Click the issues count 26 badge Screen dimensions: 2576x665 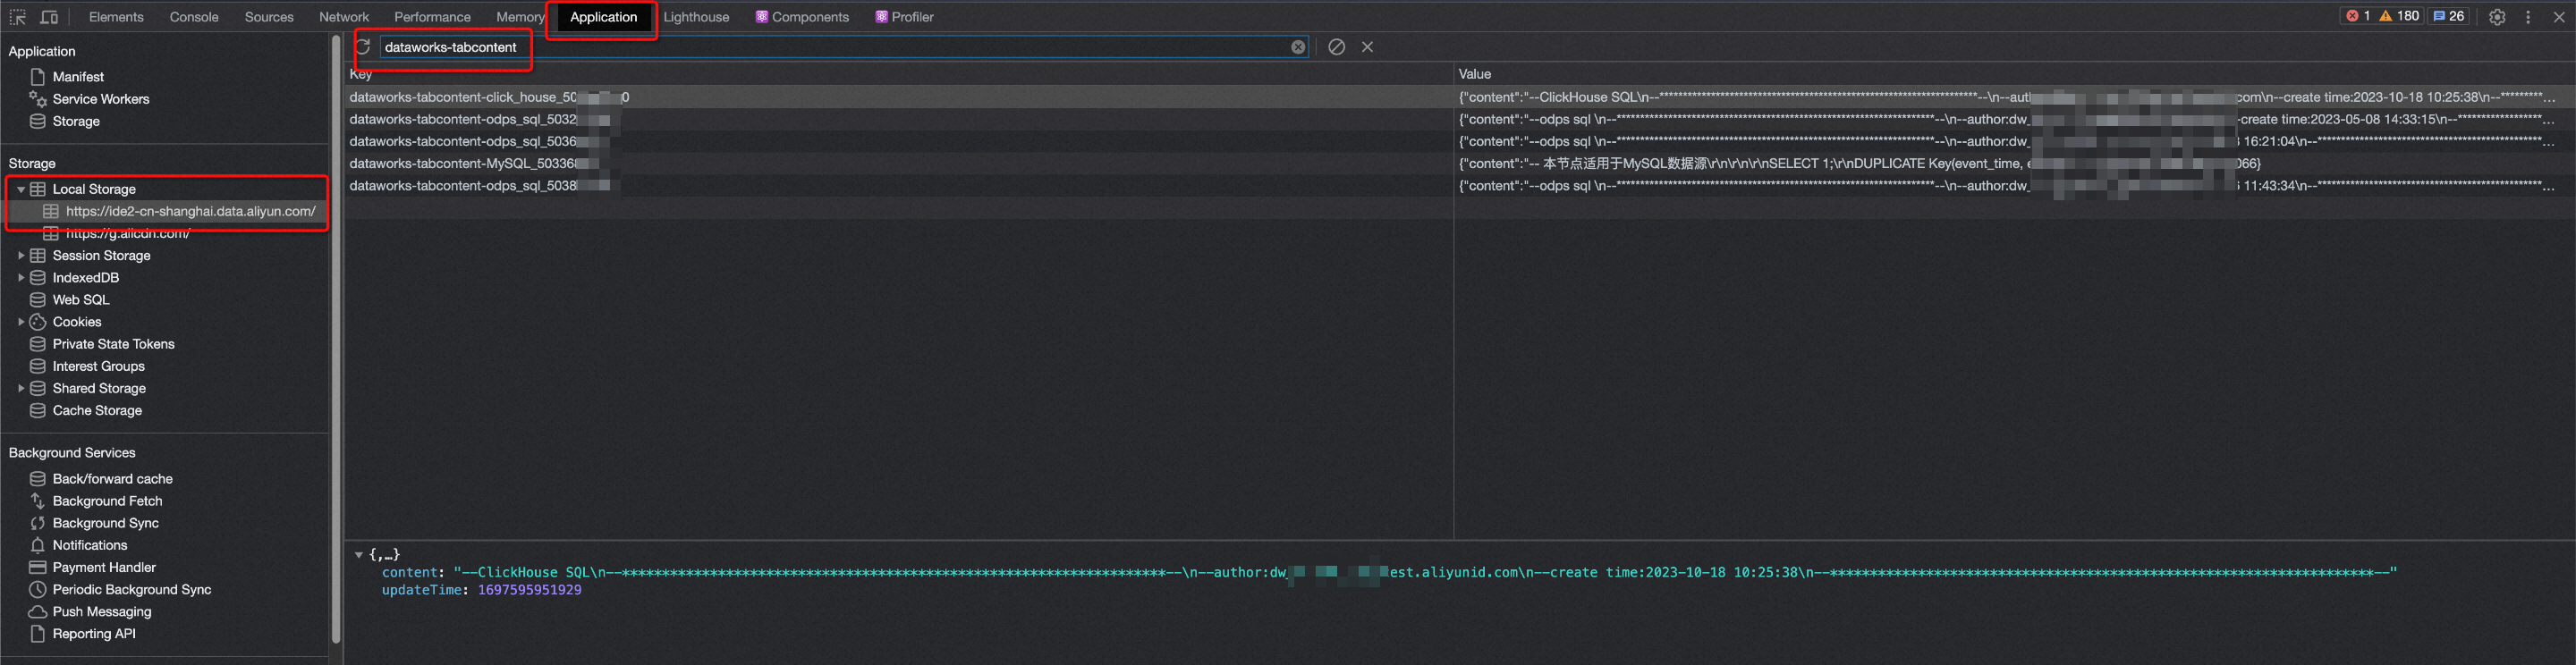2448,16
